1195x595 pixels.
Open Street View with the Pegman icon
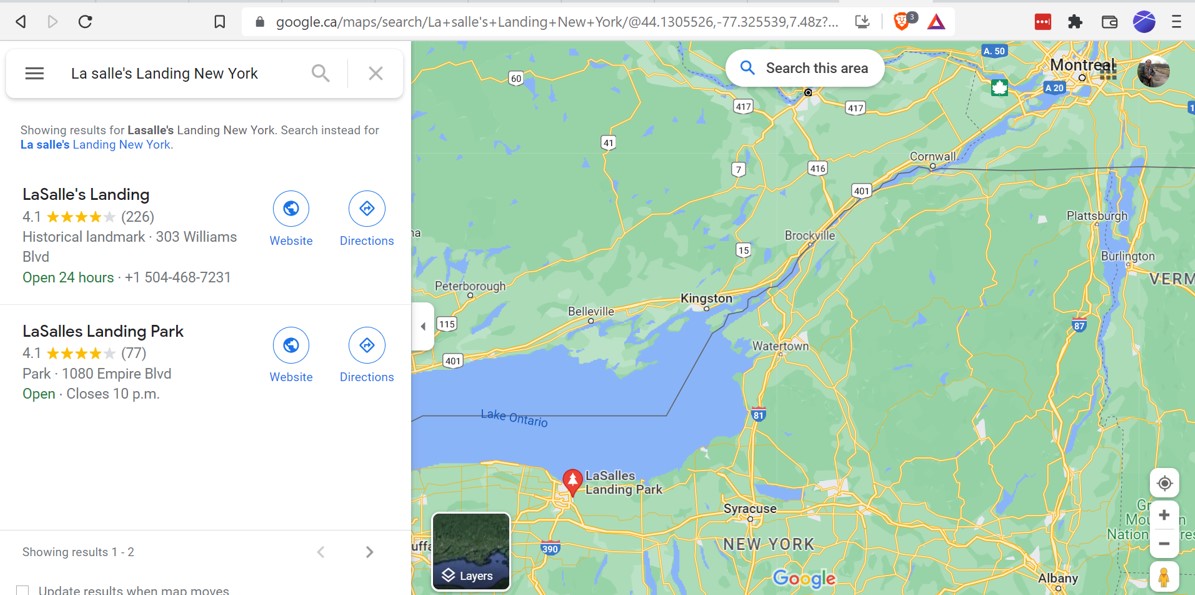click(1164, 577)
